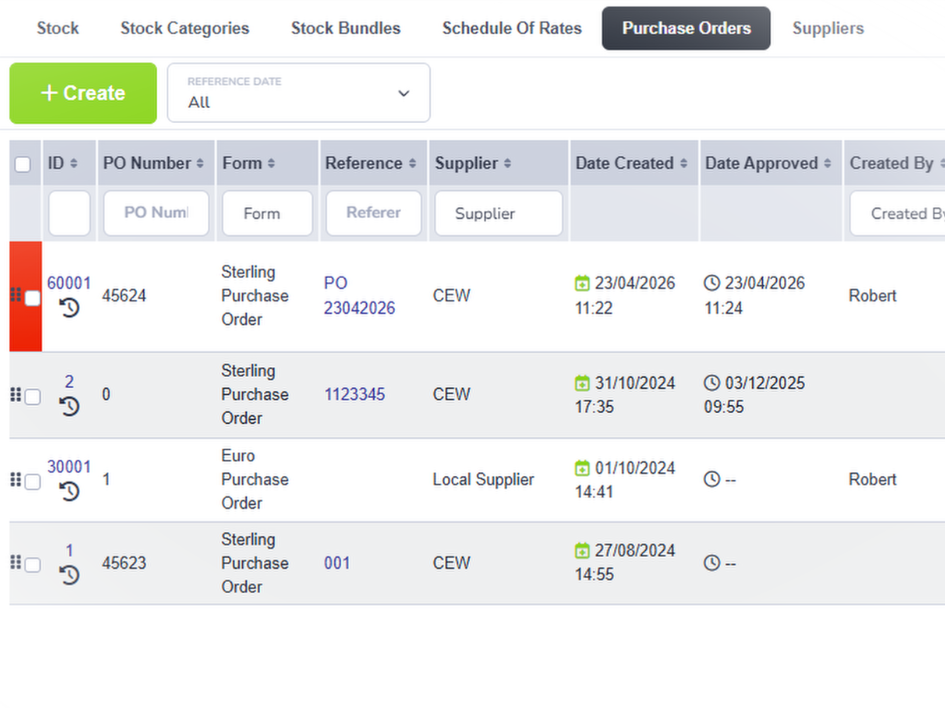Click calendar icon beside 27/08/2024 14:55
Image resolution: width=945 pixels, height=708 pixels.
(x=582, y=550)
